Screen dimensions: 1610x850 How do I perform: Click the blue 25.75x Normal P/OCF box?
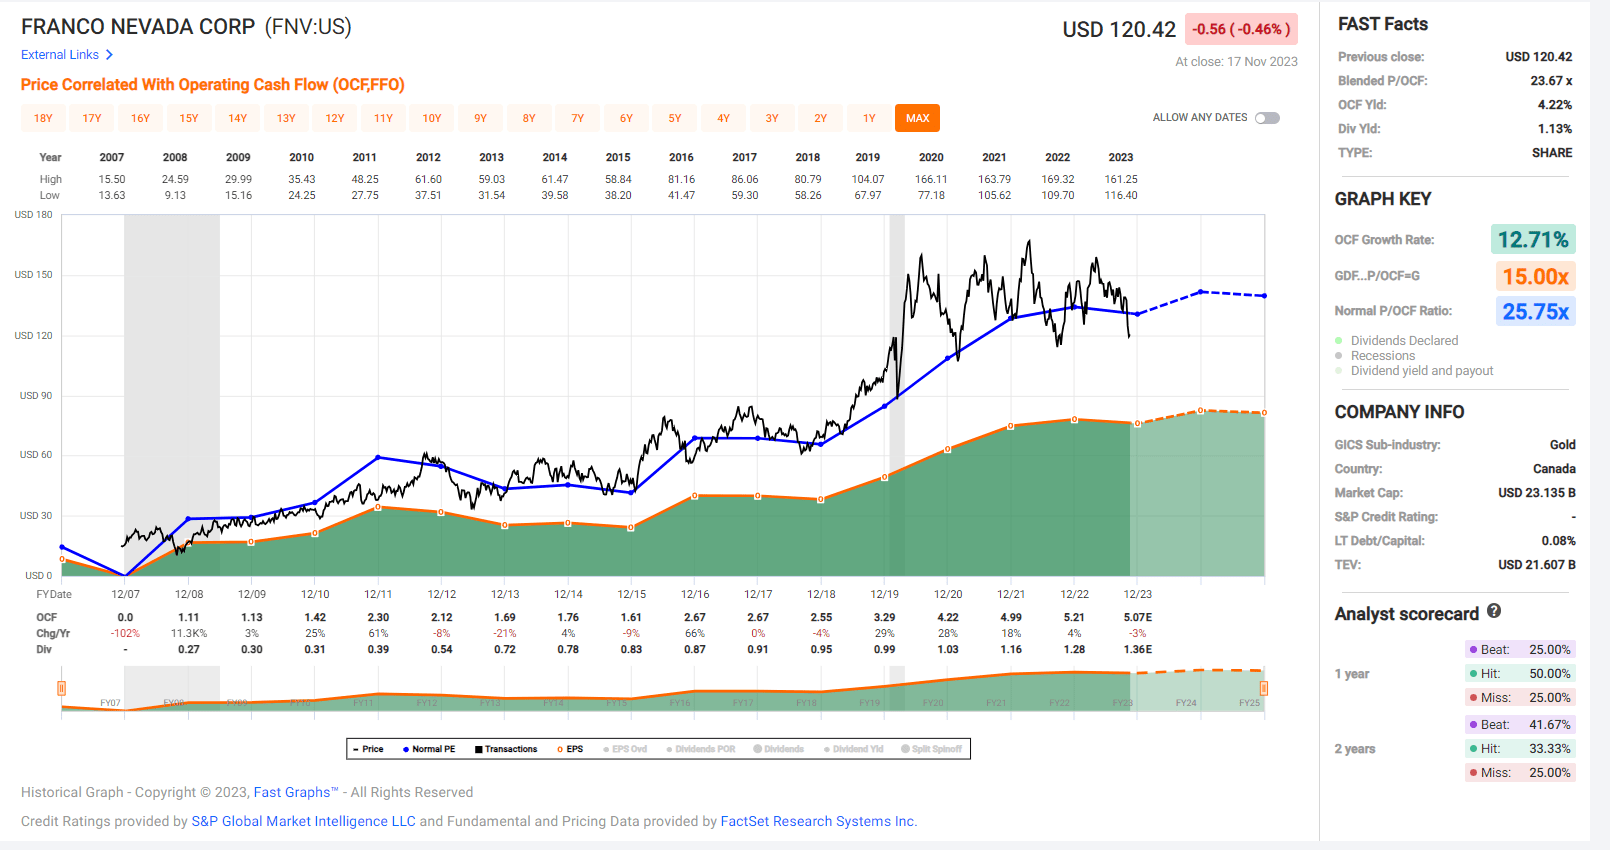[x=1536, y=311]
